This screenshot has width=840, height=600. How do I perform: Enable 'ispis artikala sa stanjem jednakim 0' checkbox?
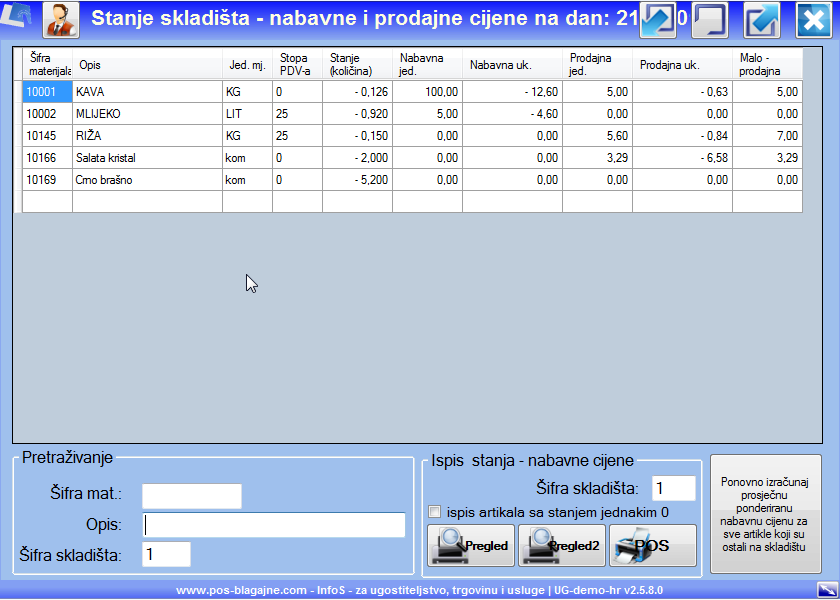pos(435,512)
